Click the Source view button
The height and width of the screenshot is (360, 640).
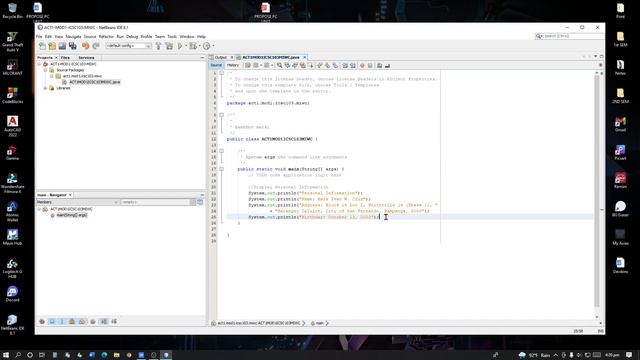[x=216, y=65]
